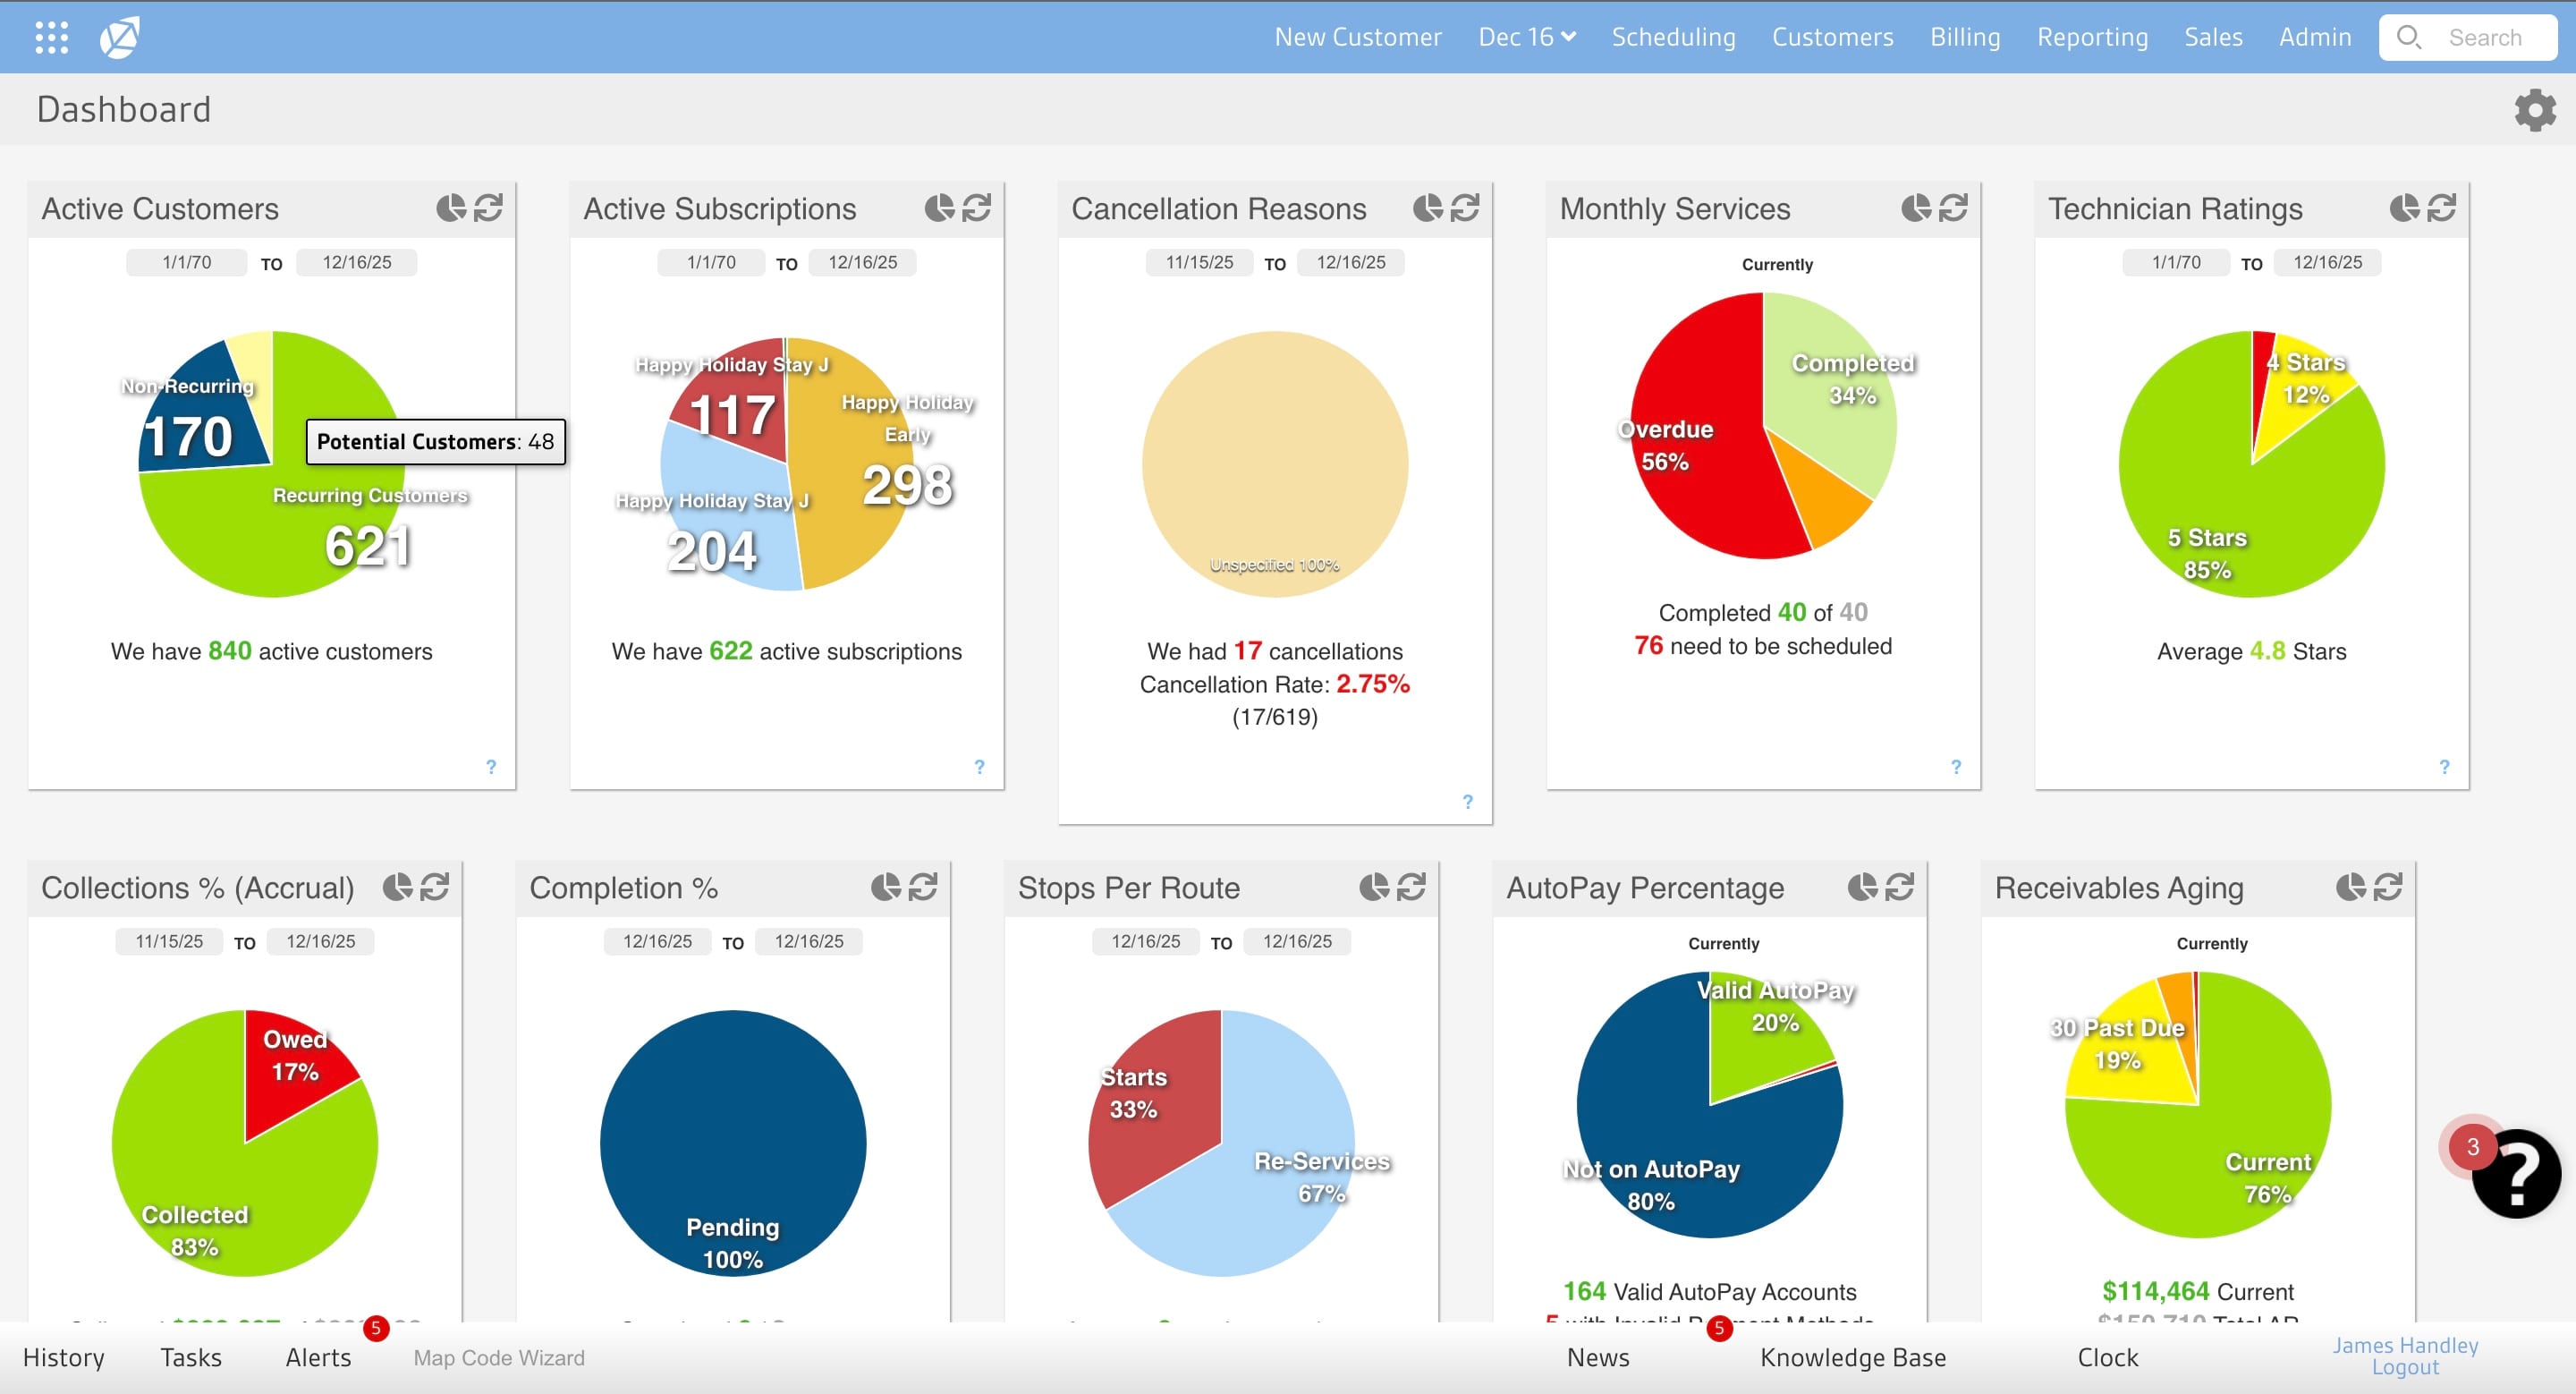Open chart options on Active Subscriptions widget

click(939, 208)
